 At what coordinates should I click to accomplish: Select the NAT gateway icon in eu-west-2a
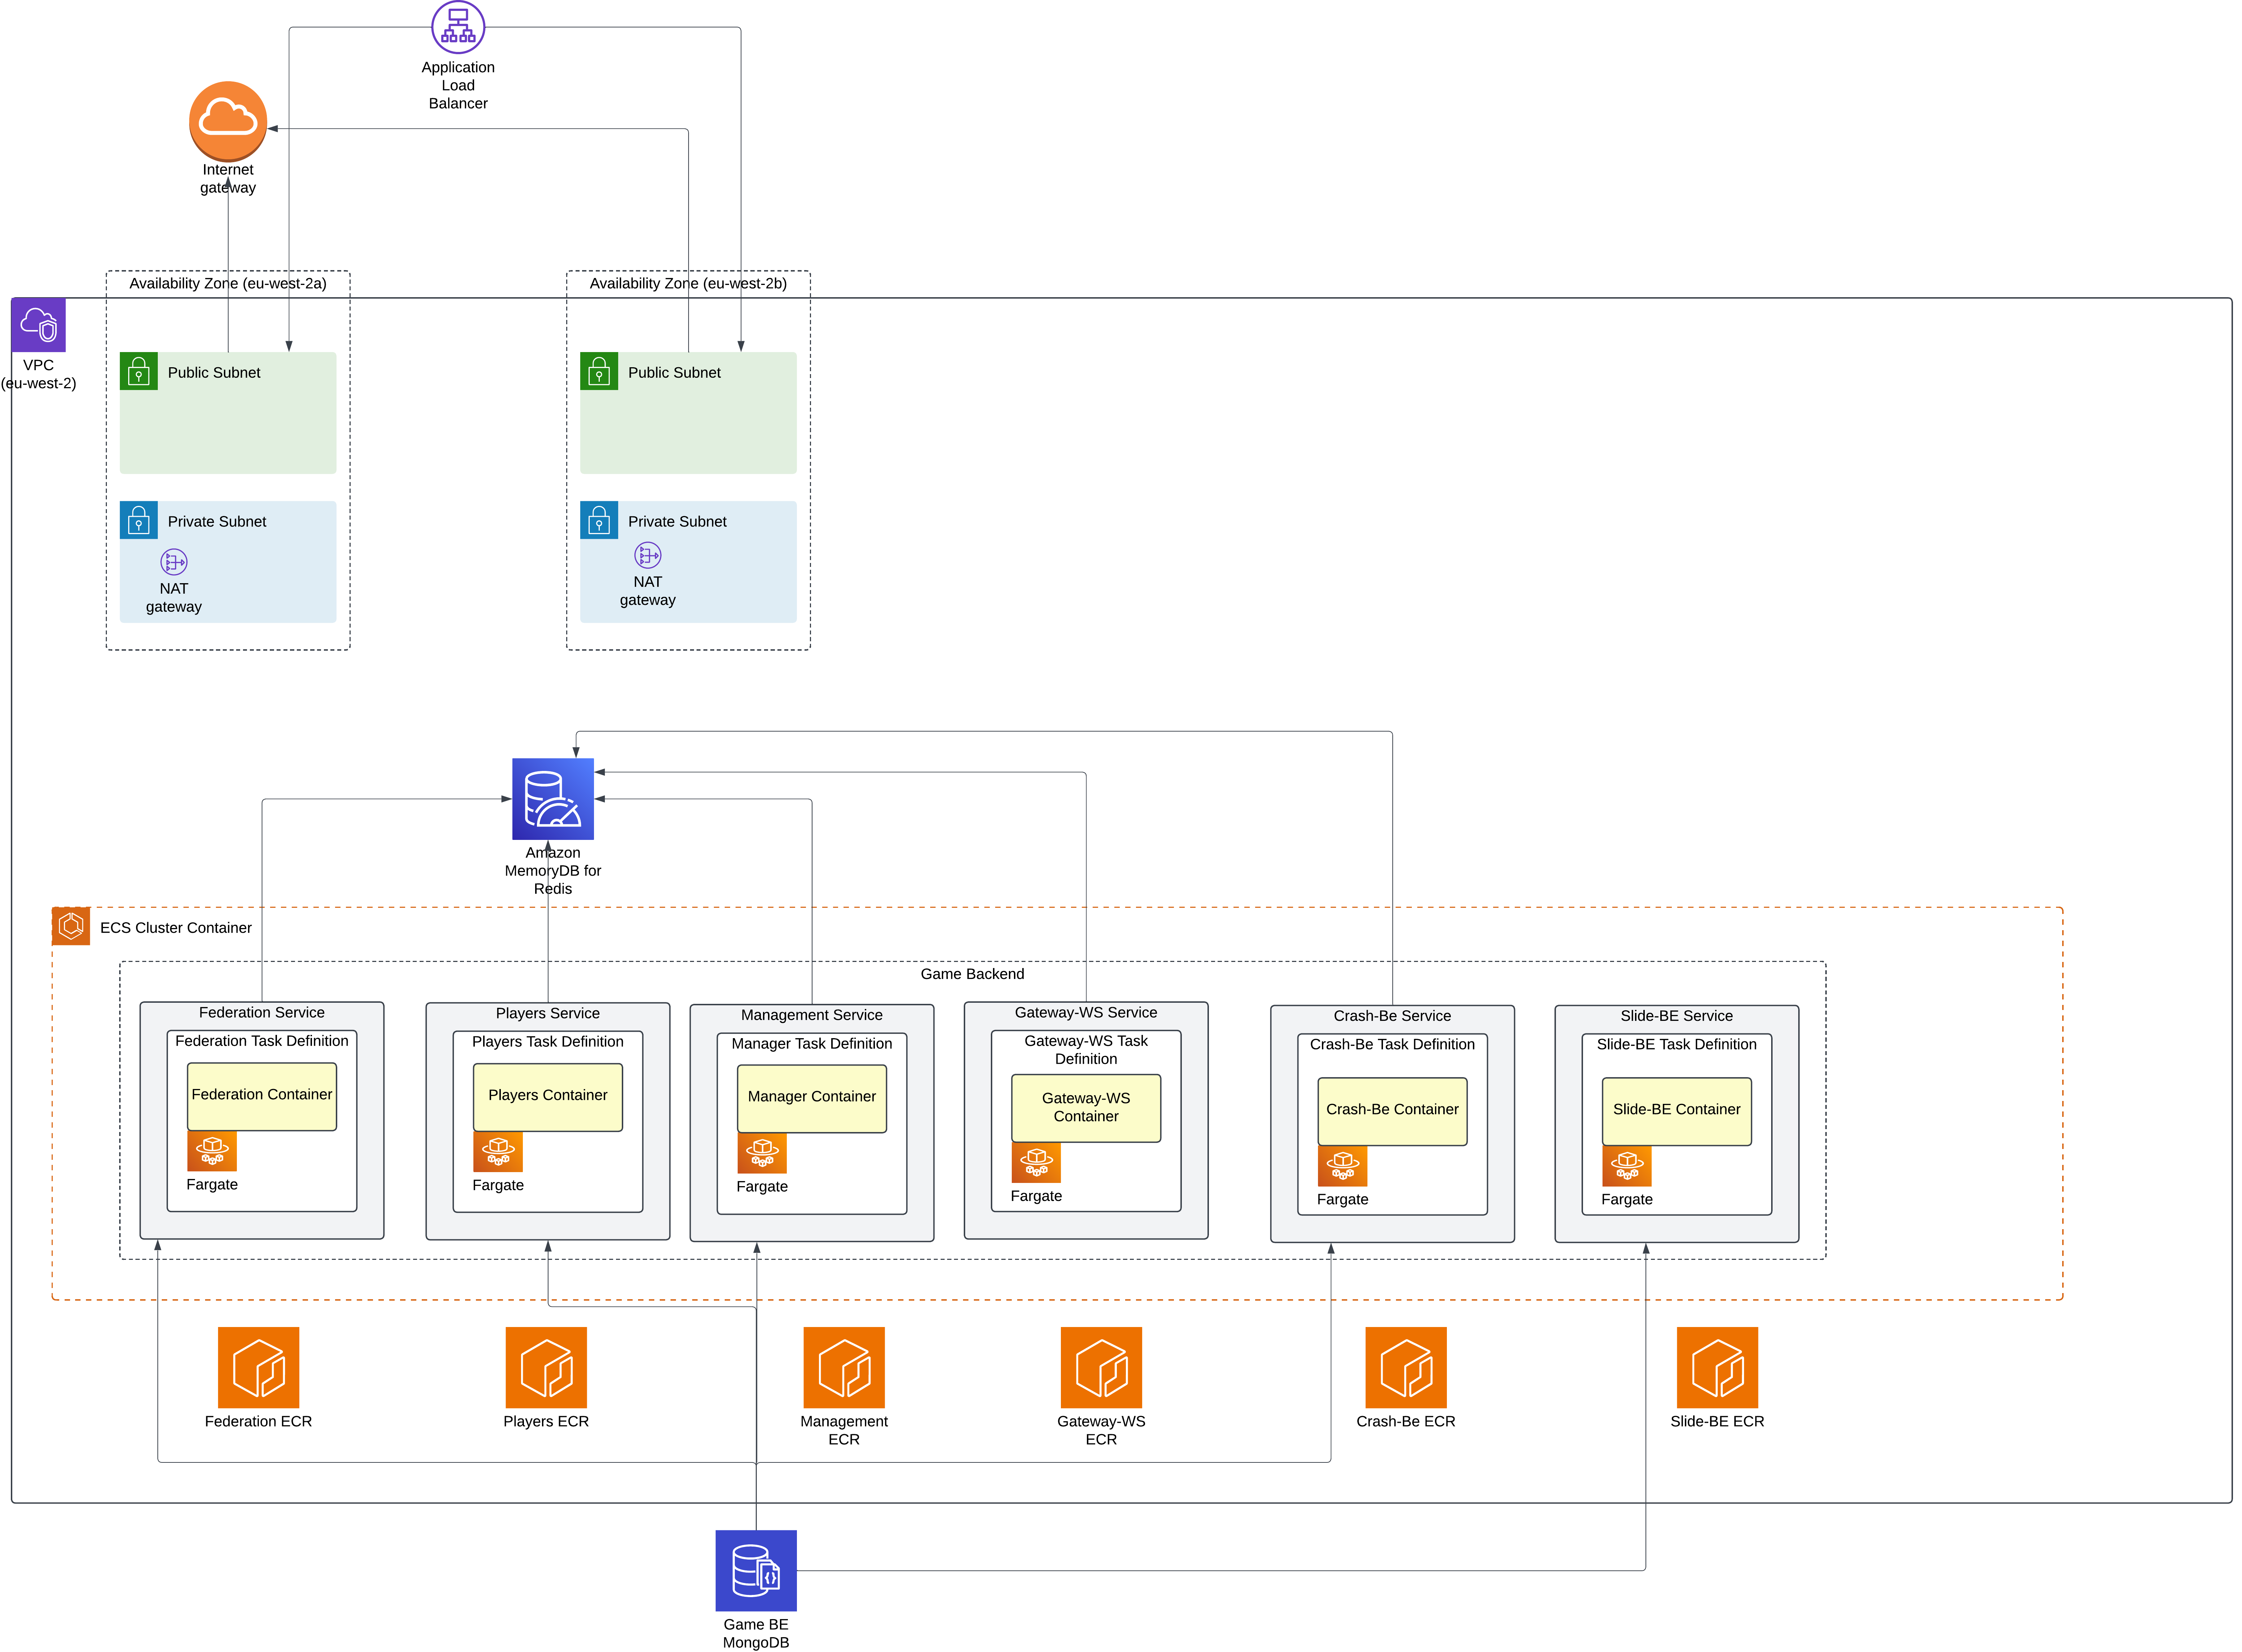tap(174, 561)
